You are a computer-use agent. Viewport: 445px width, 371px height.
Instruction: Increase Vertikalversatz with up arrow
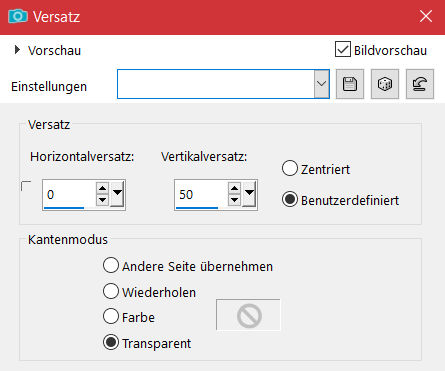[x=234, y=189]
